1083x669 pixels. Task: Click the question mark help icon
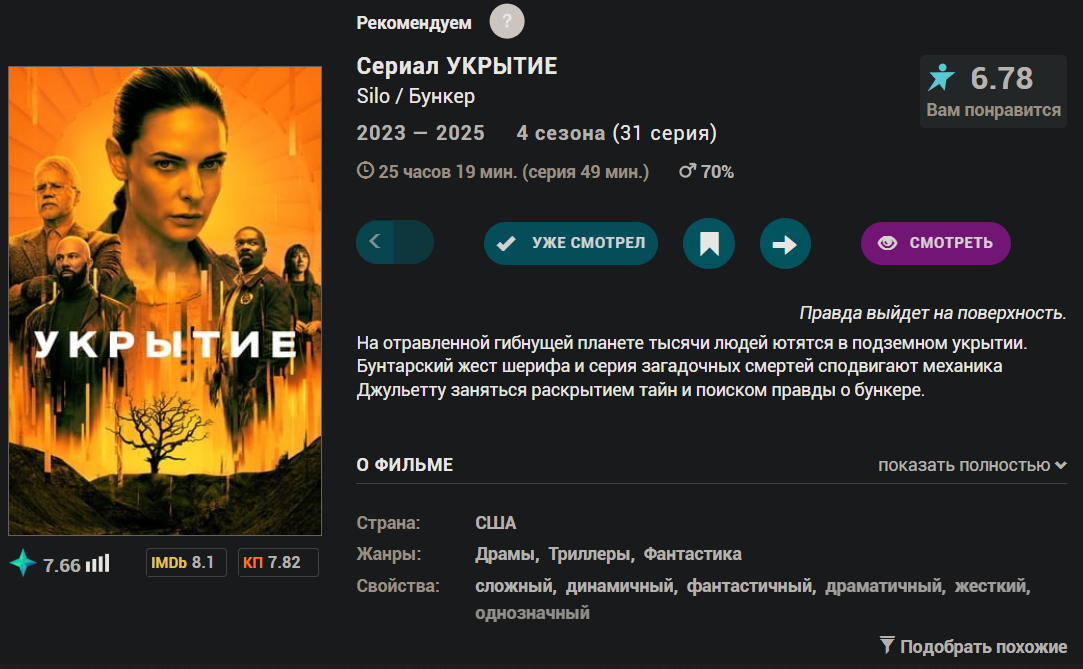tap(507, 21)
